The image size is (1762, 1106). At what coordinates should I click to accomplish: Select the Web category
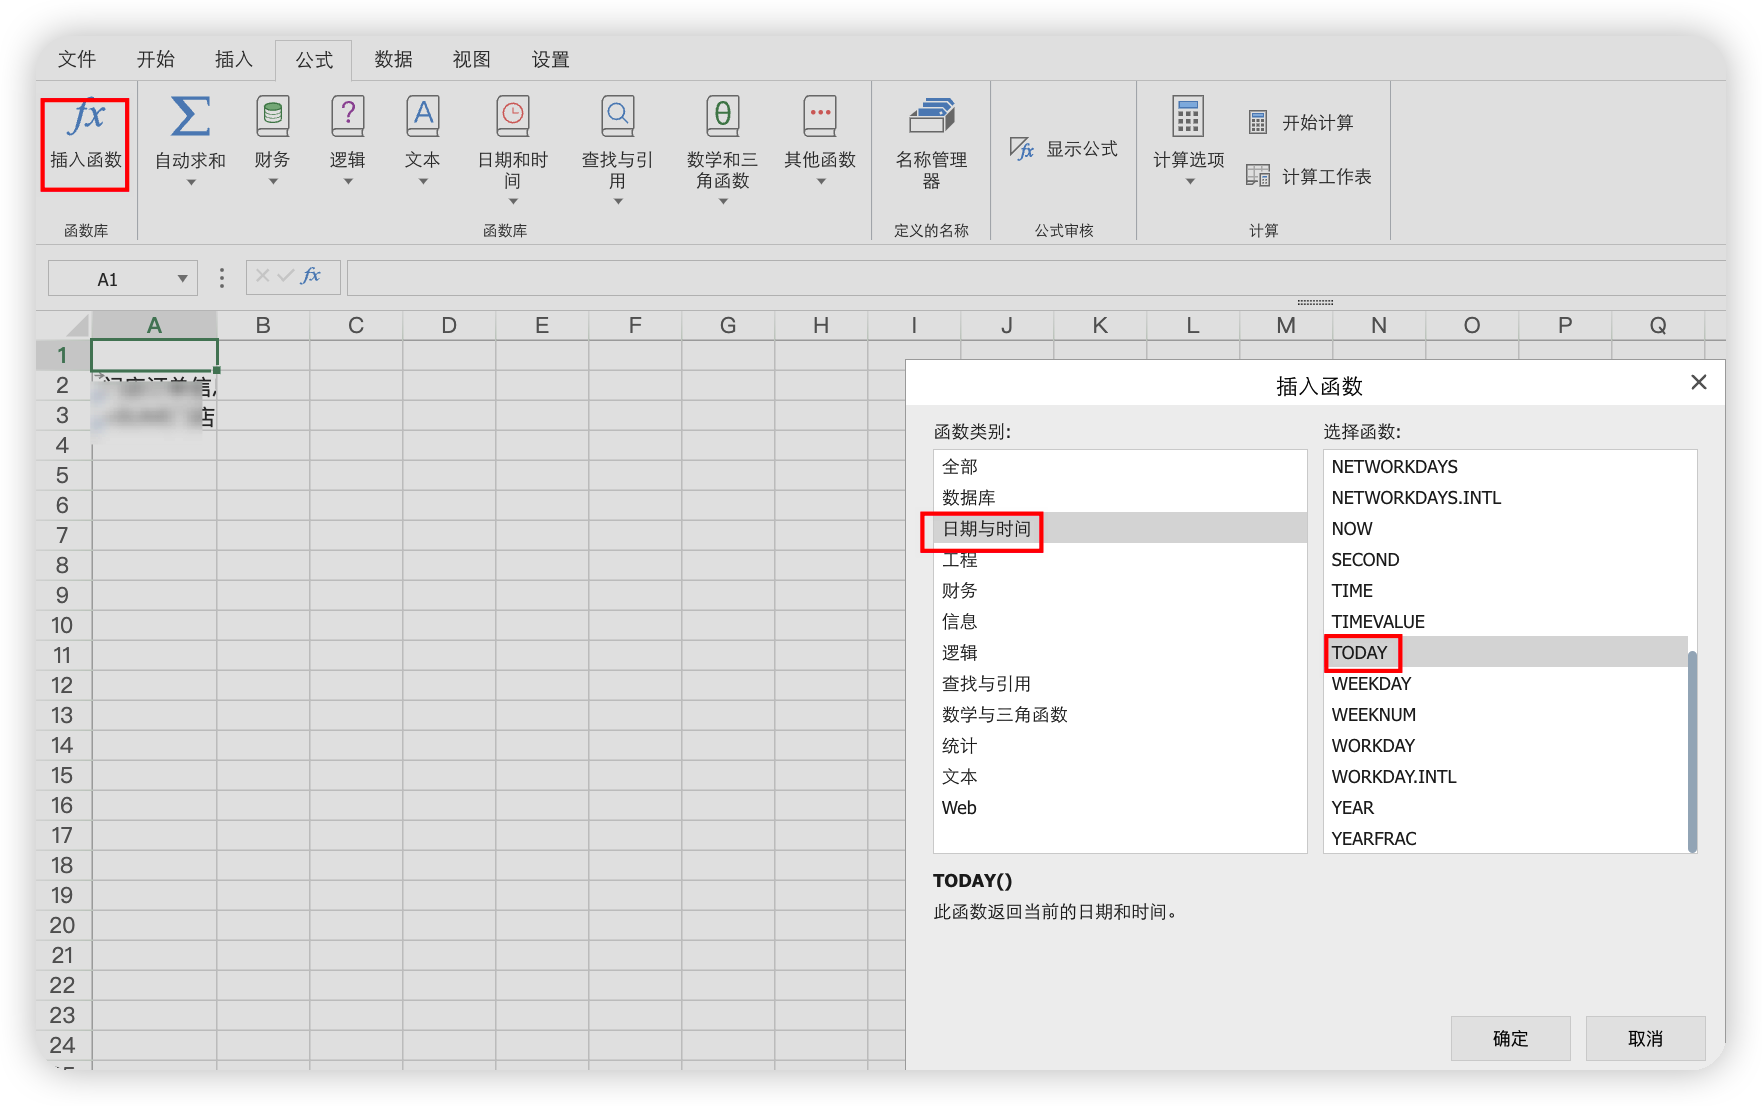point(1120,807)
